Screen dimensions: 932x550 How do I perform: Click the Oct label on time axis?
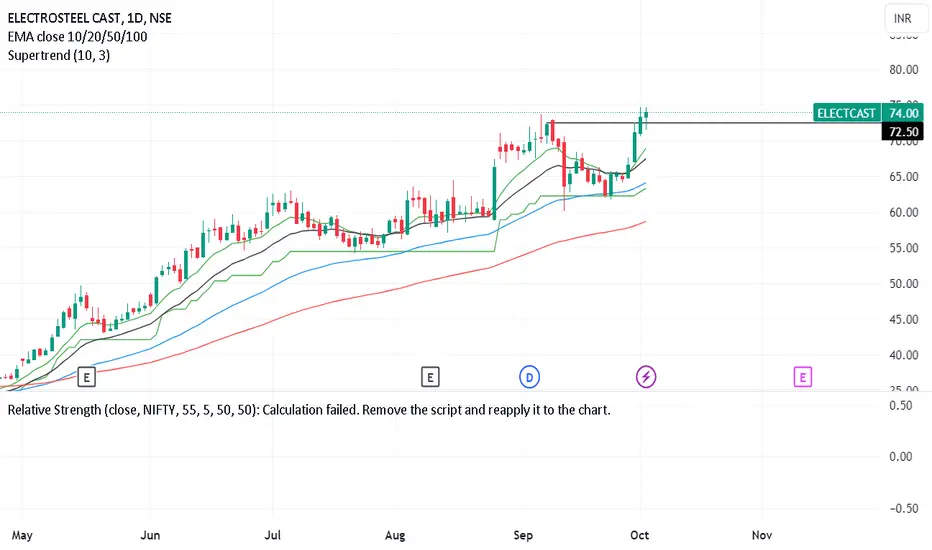click(x=640, y=535)
